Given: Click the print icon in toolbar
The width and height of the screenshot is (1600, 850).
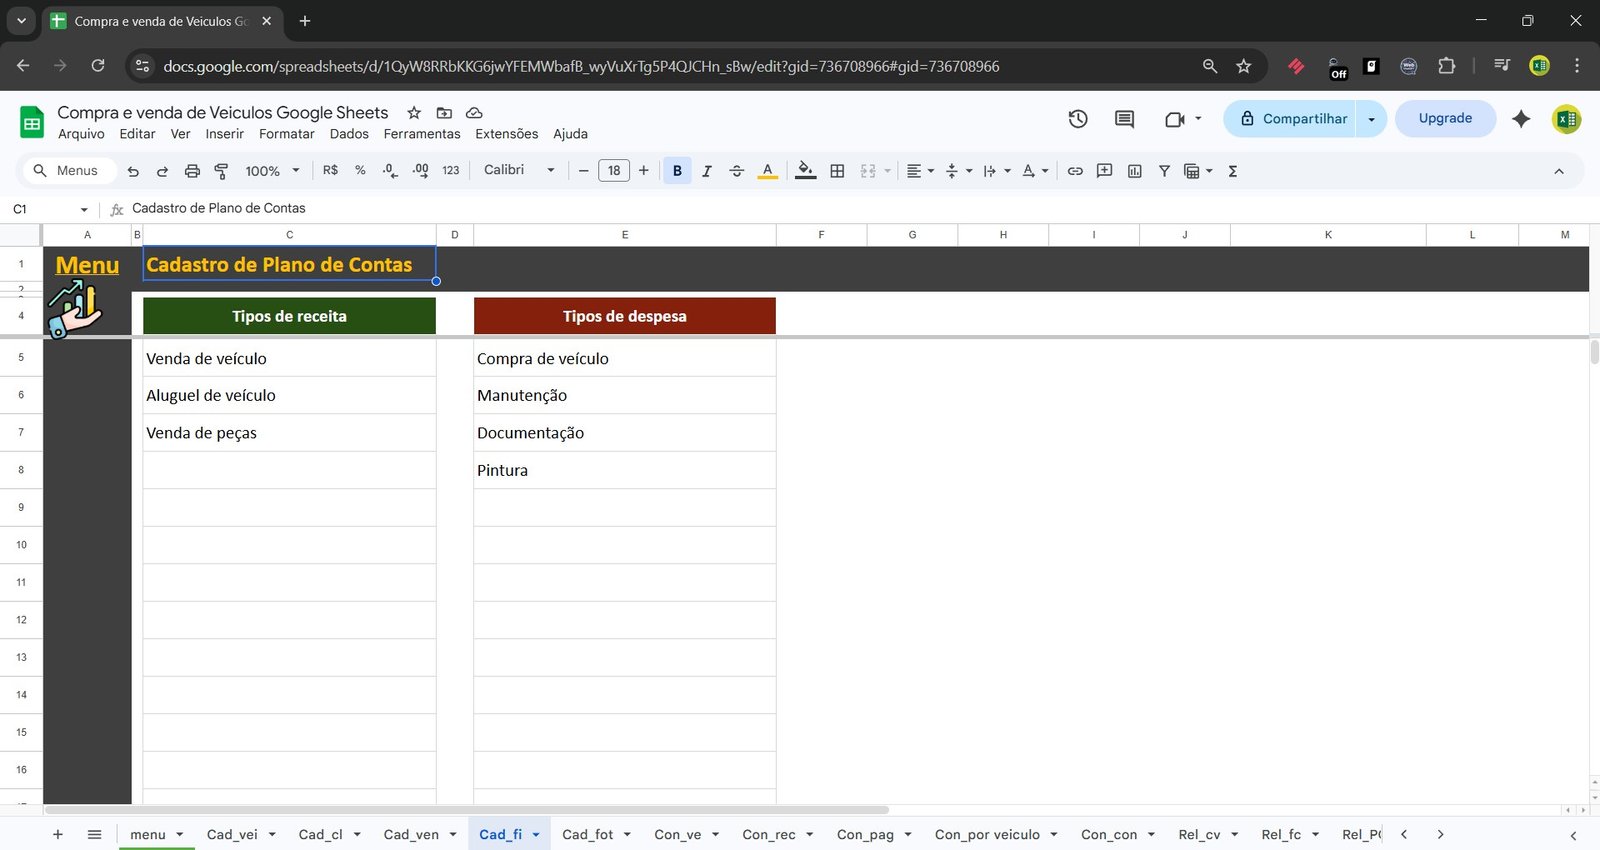Looking at the screenshot, I should pyautogui.click(x=192, y=171).
